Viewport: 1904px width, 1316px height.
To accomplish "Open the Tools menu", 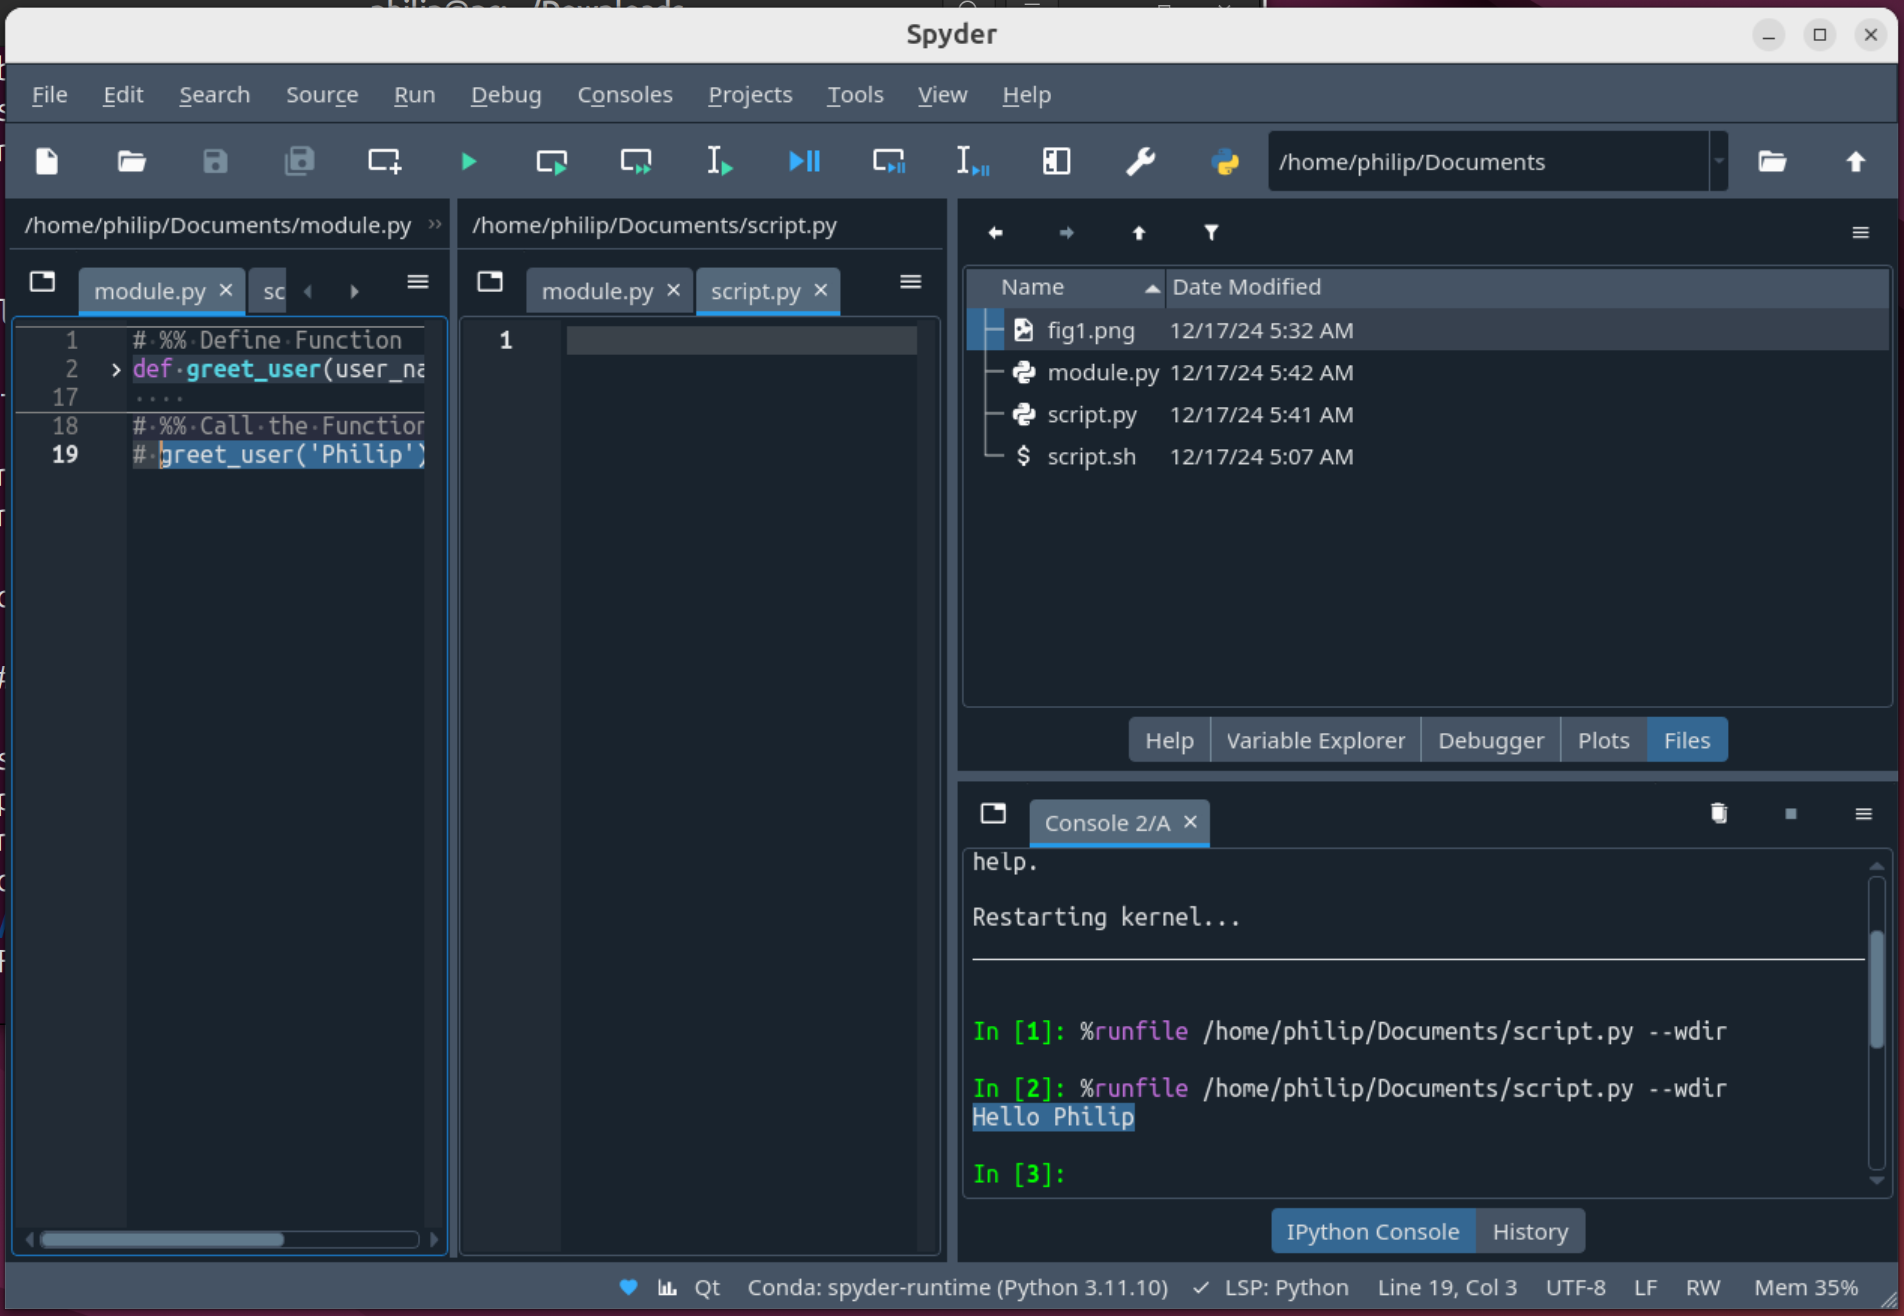I will [x=855, y=94].
